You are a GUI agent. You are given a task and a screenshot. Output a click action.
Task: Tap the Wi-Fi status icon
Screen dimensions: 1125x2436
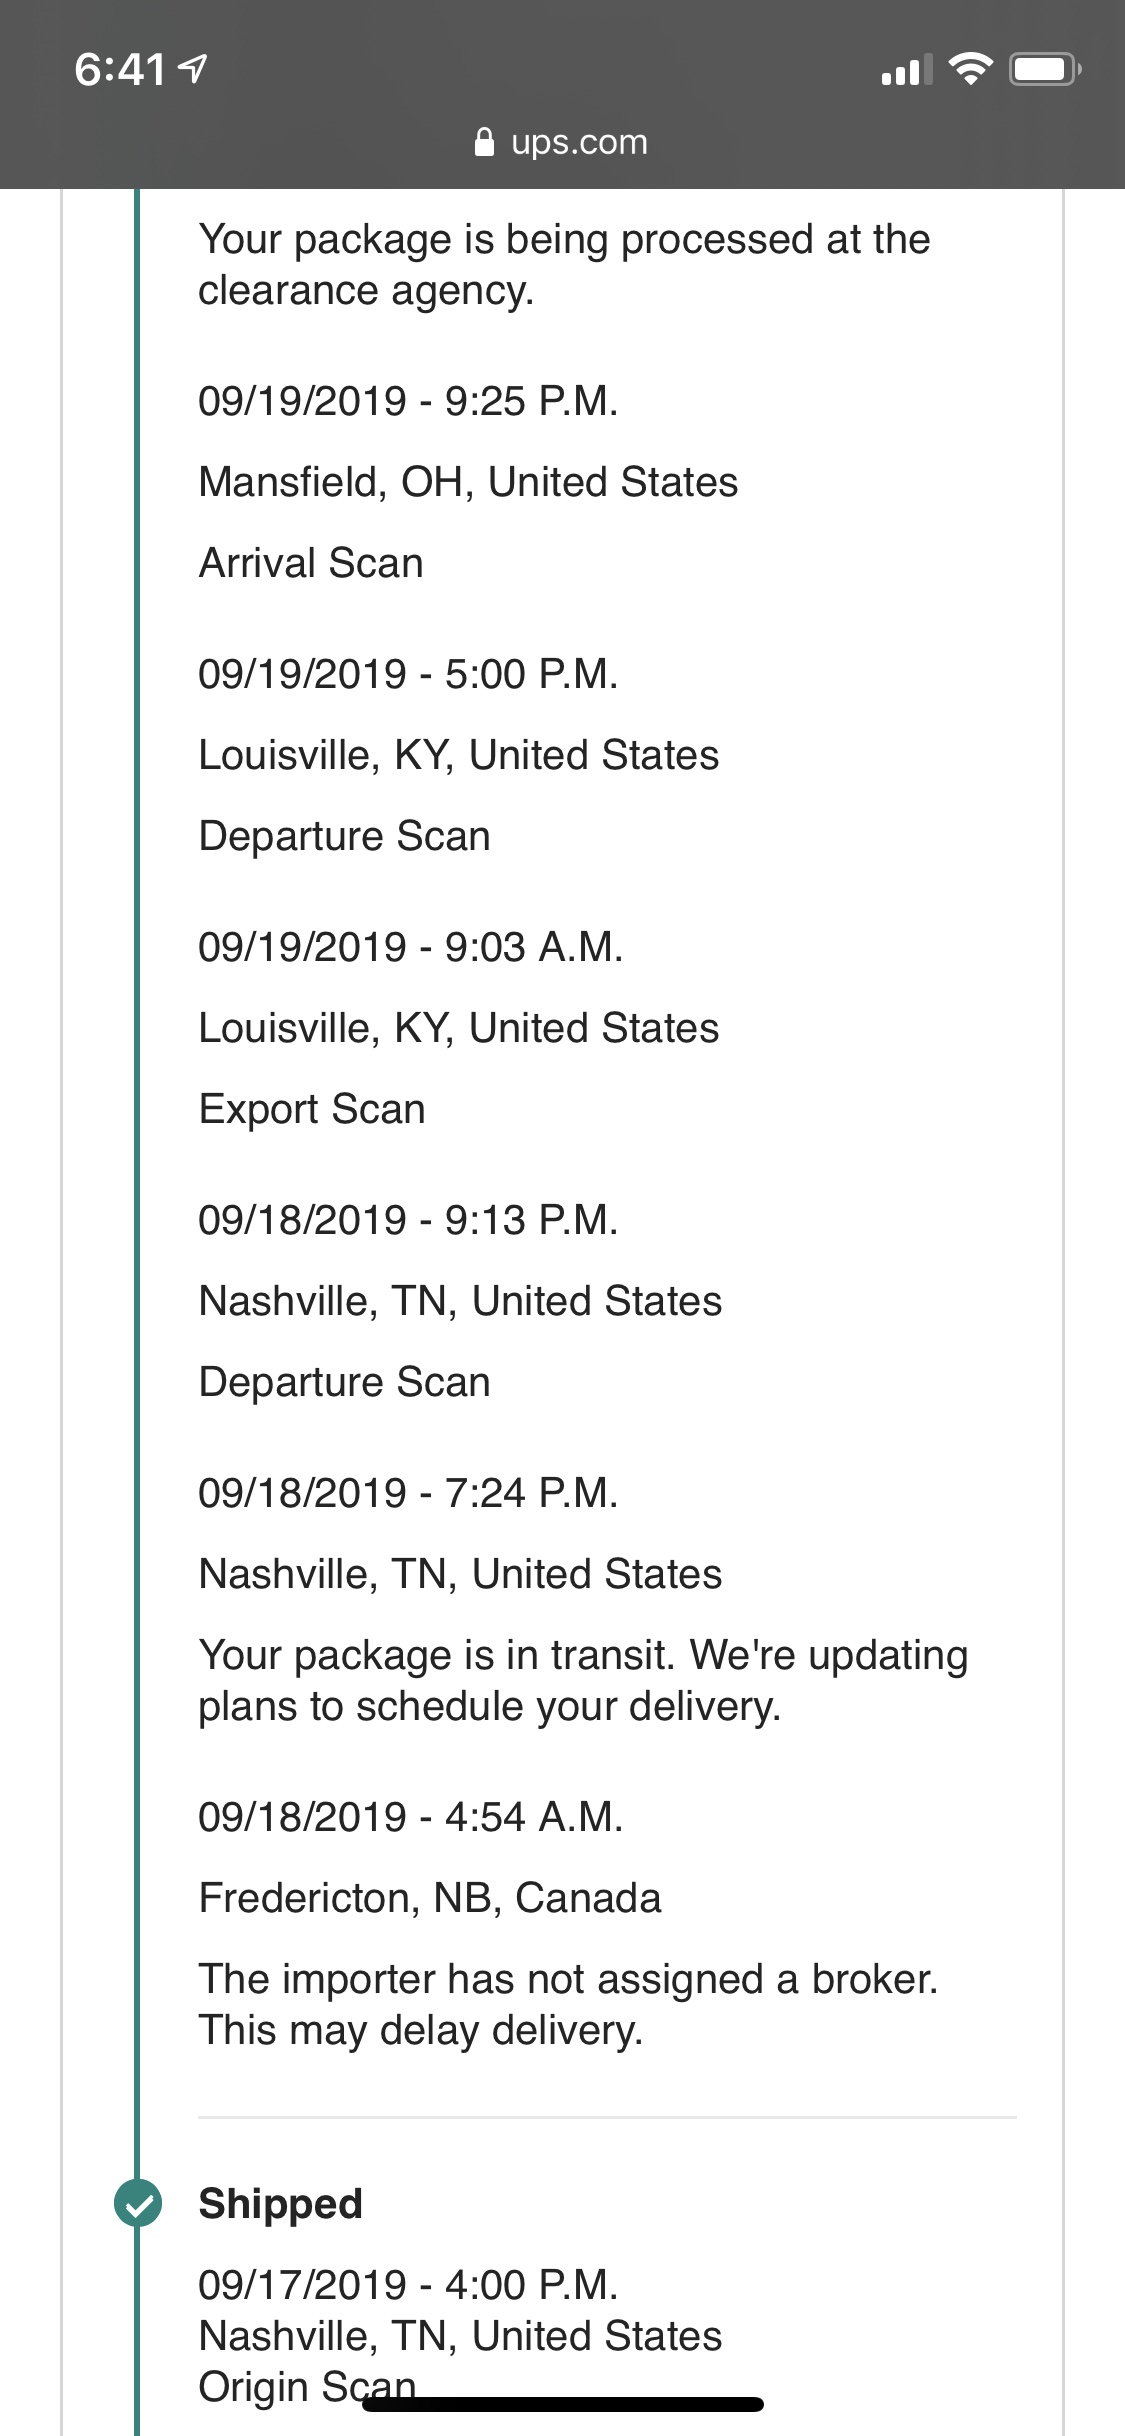pos(969,69)
